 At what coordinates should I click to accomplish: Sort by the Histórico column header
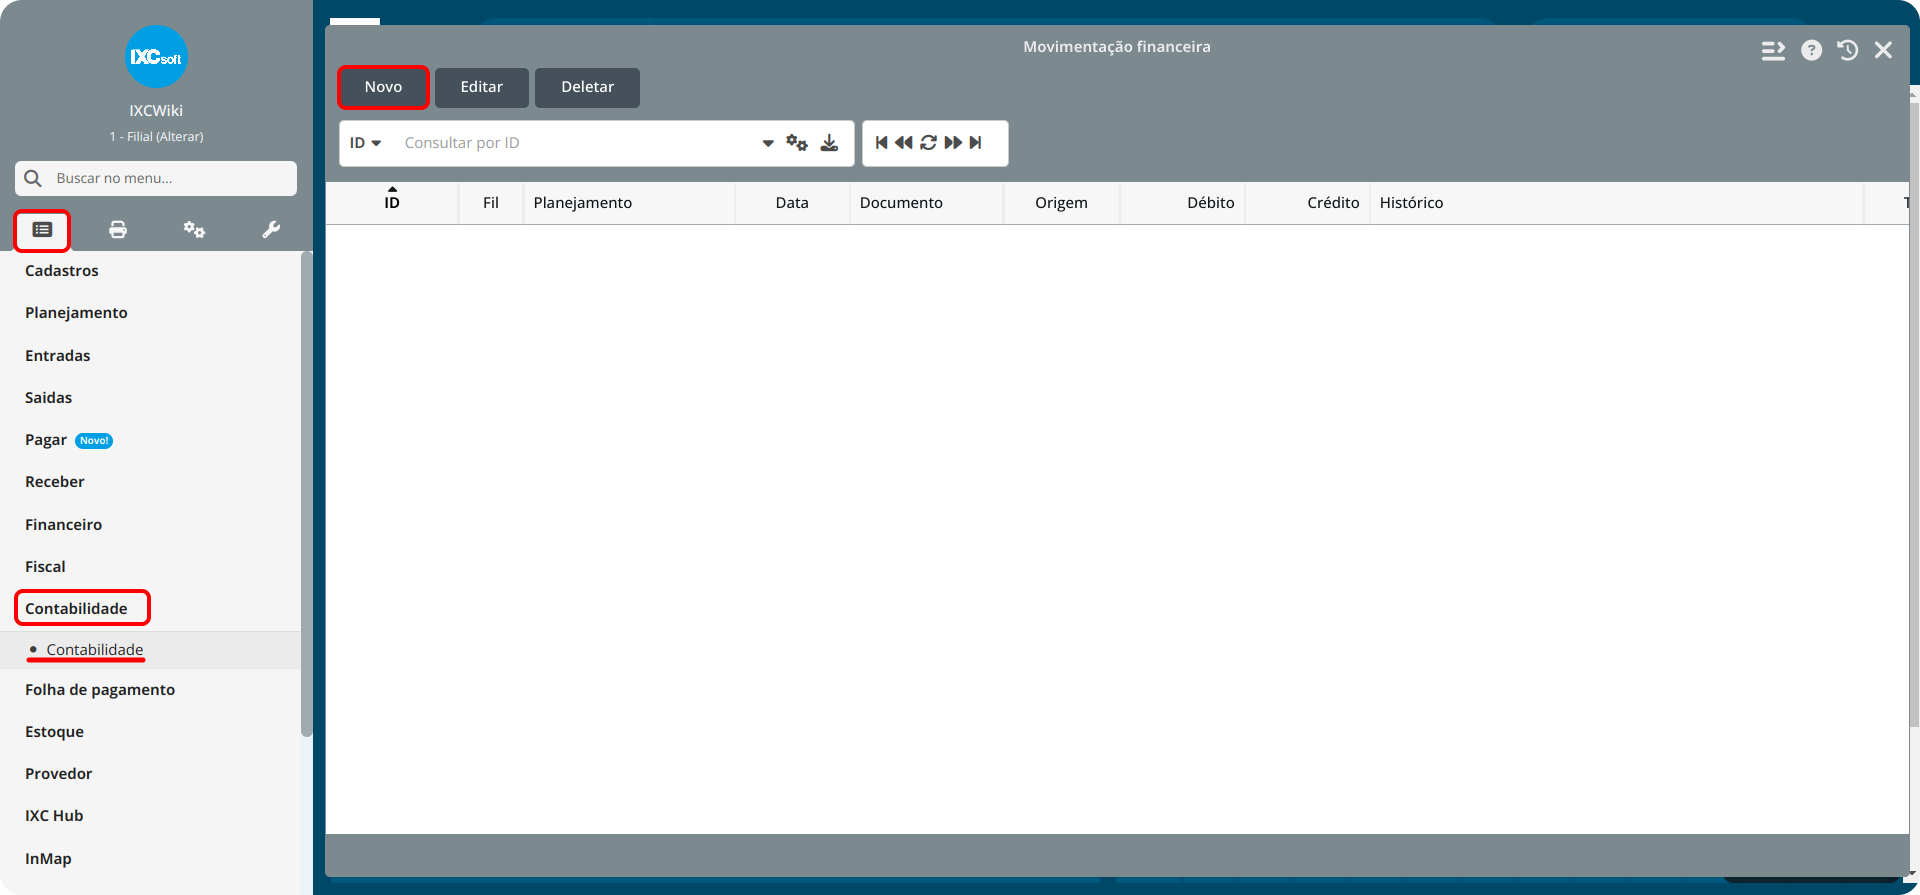1616,203
